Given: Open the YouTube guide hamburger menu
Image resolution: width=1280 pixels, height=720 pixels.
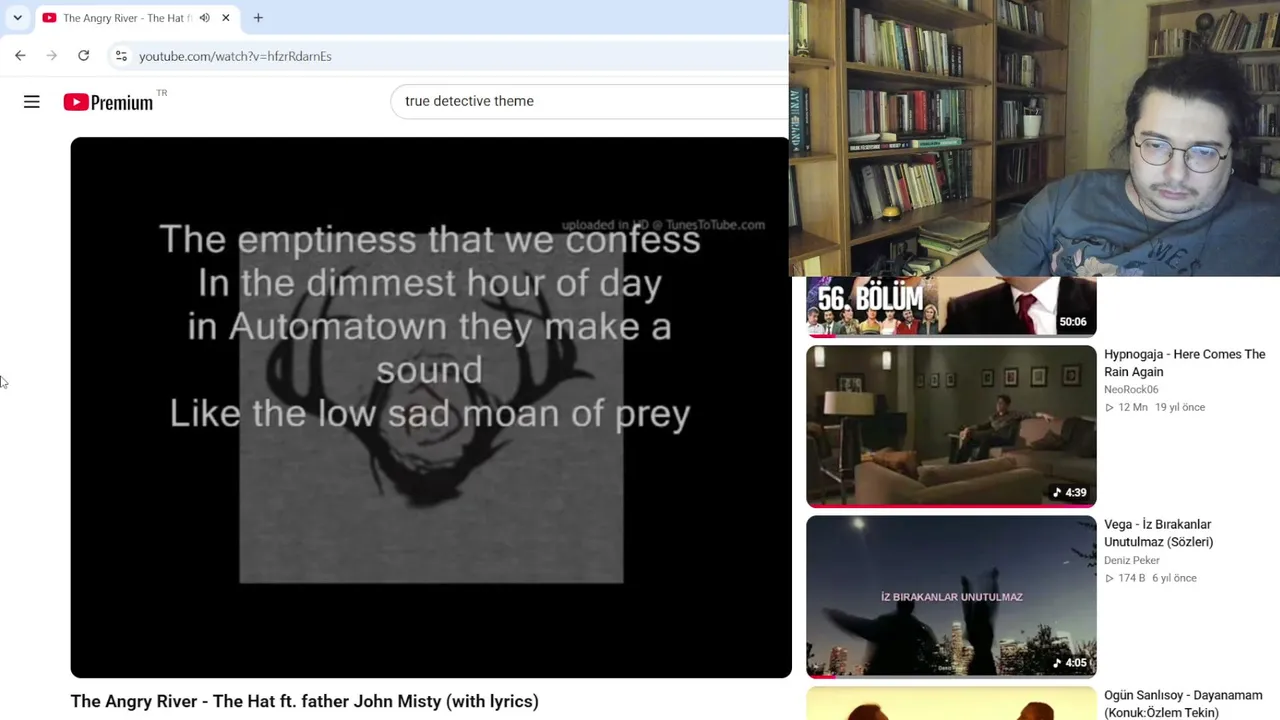Looking at the screenshot, I should 32,102.
